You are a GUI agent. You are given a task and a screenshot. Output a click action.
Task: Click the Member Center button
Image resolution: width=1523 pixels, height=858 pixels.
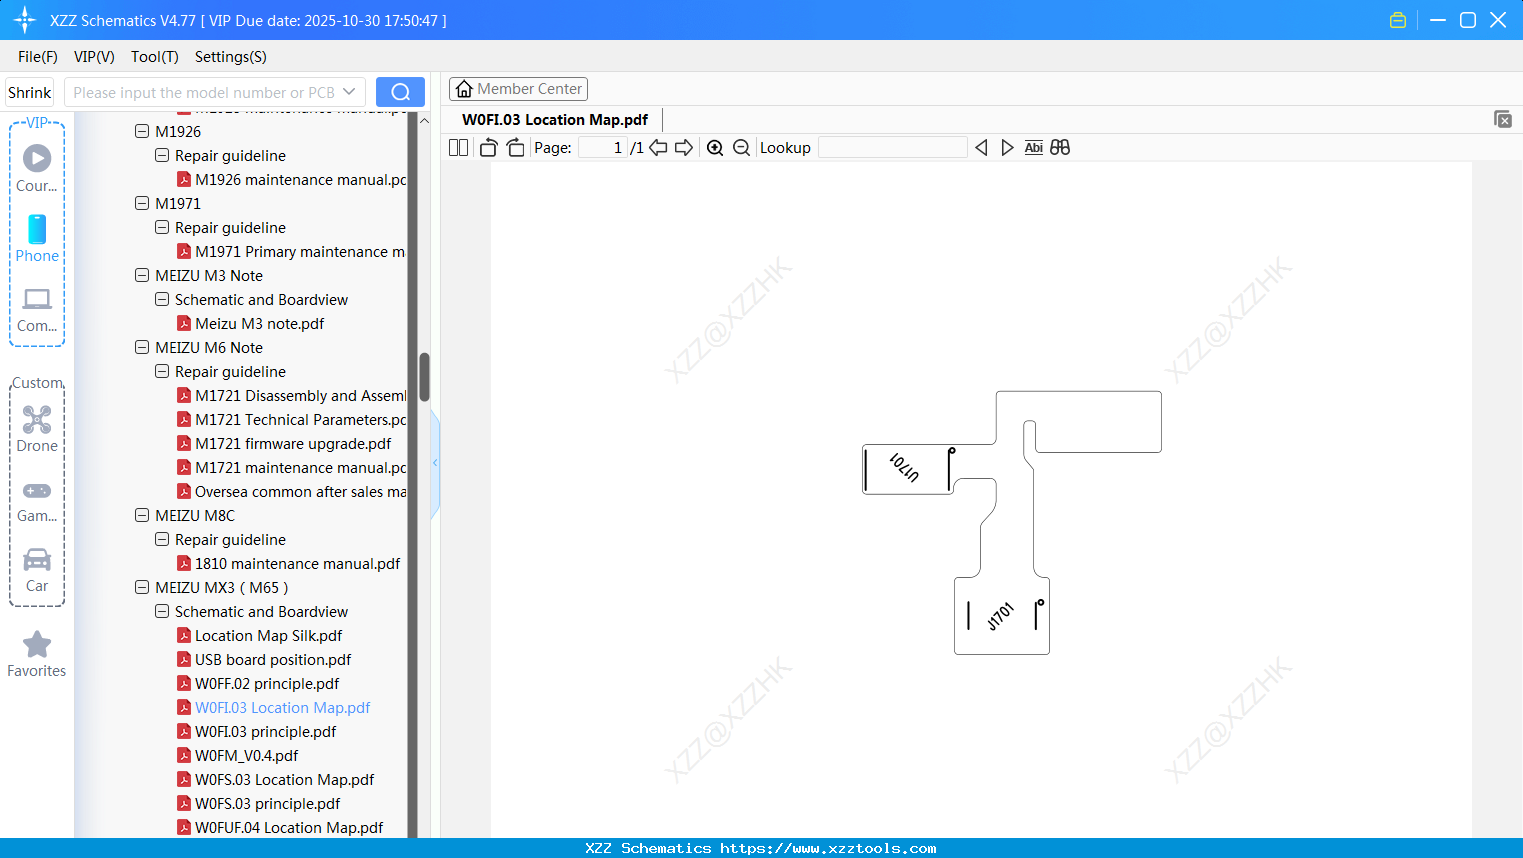518,89
